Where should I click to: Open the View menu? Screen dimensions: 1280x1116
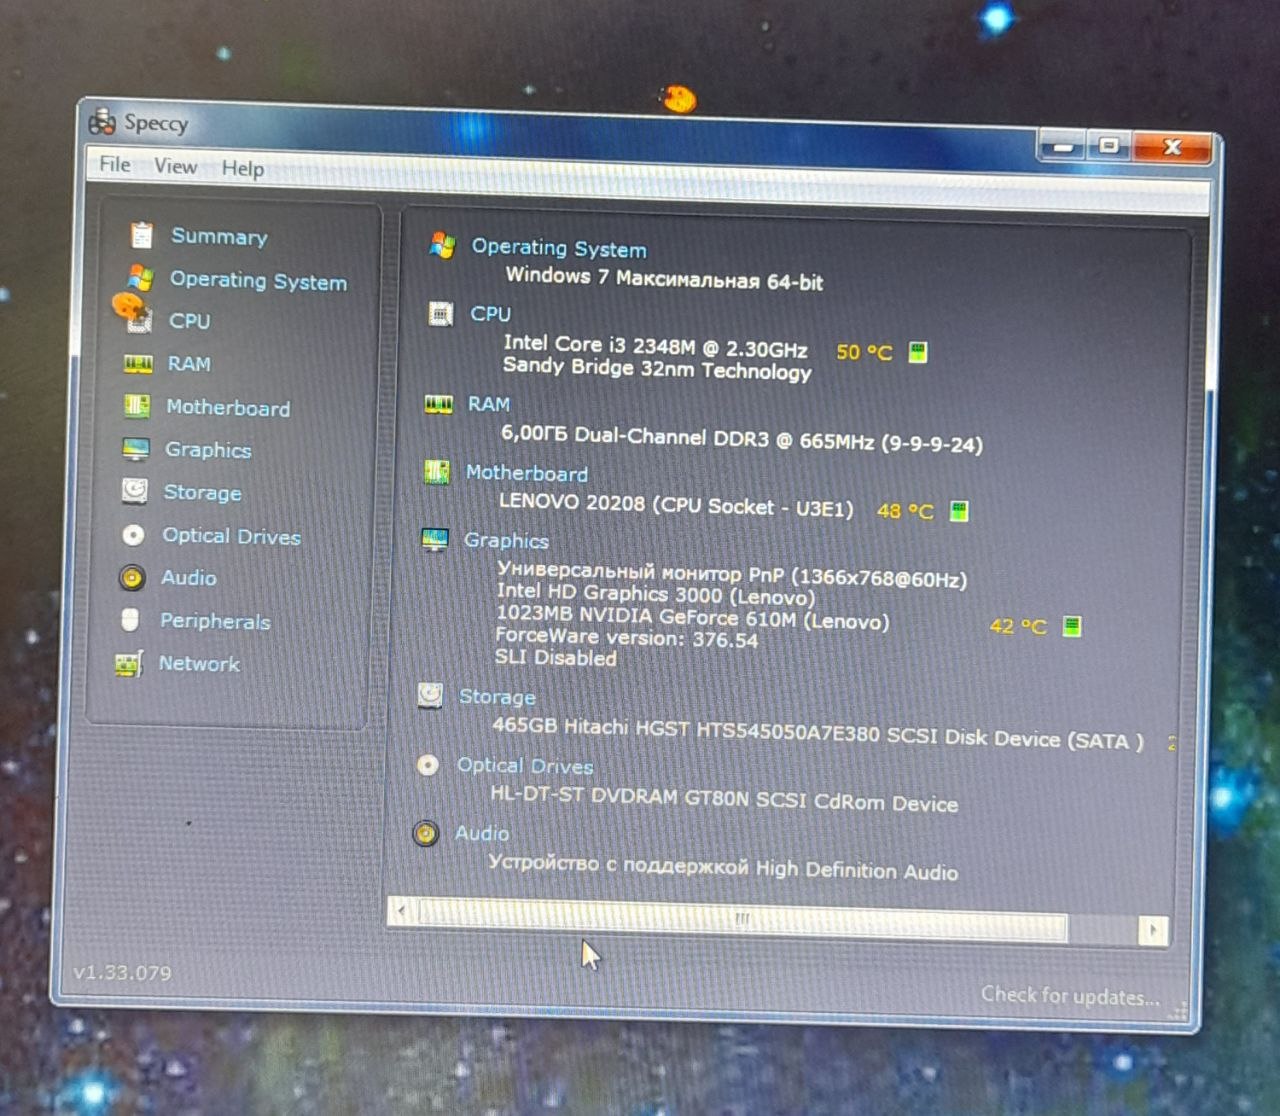(x=176, y=166)
